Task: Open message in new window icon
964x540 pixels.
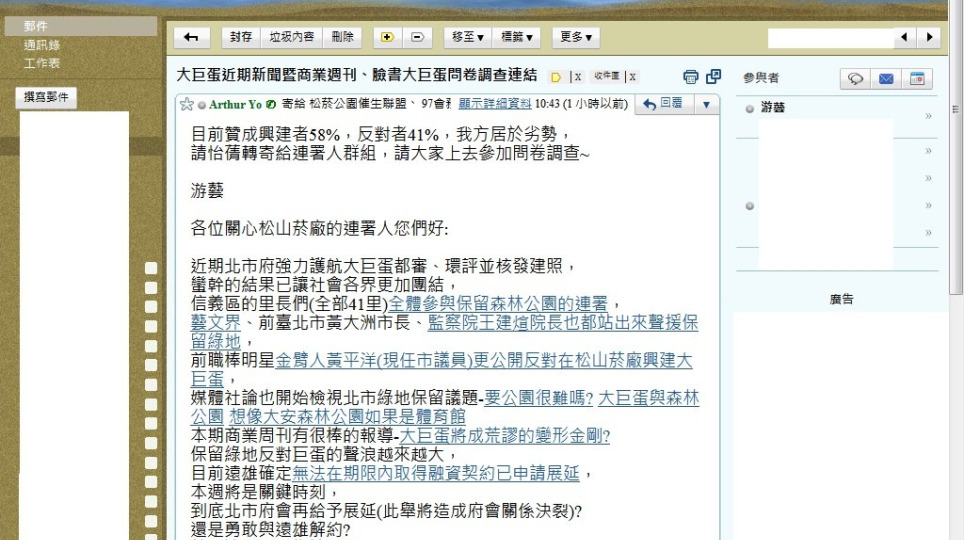Action: 713,77
